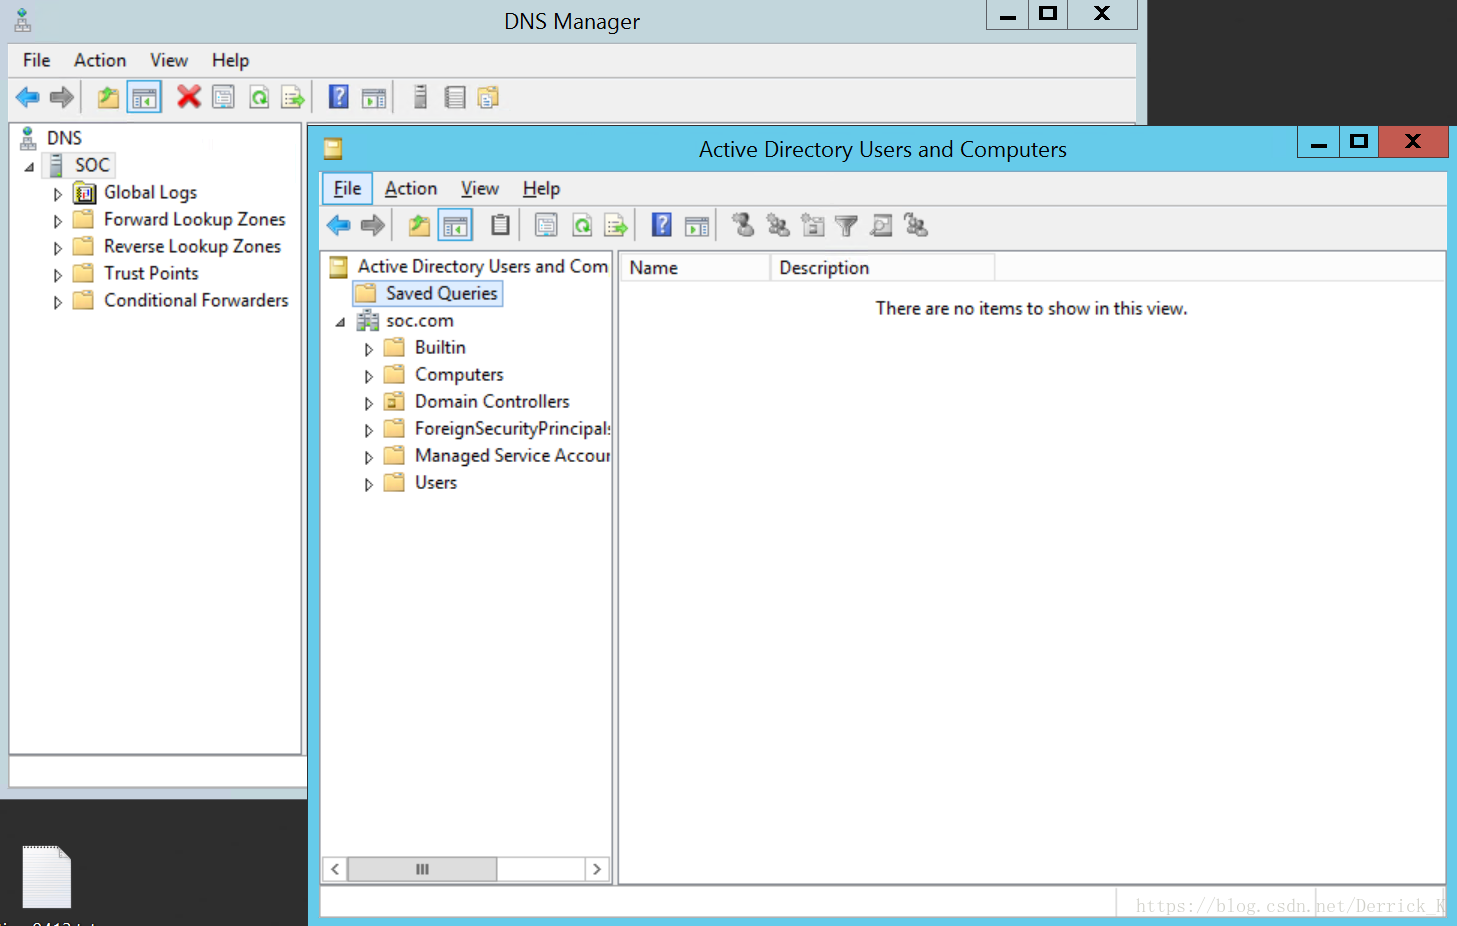Click the Back arrow in Active Directory toolbar

tap(339, 225)
